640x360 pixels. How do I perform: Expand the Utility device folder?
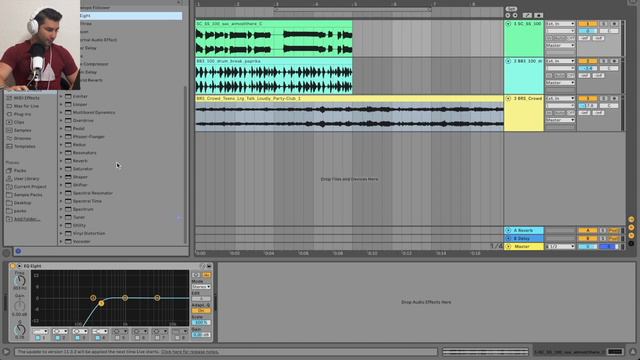61,225
